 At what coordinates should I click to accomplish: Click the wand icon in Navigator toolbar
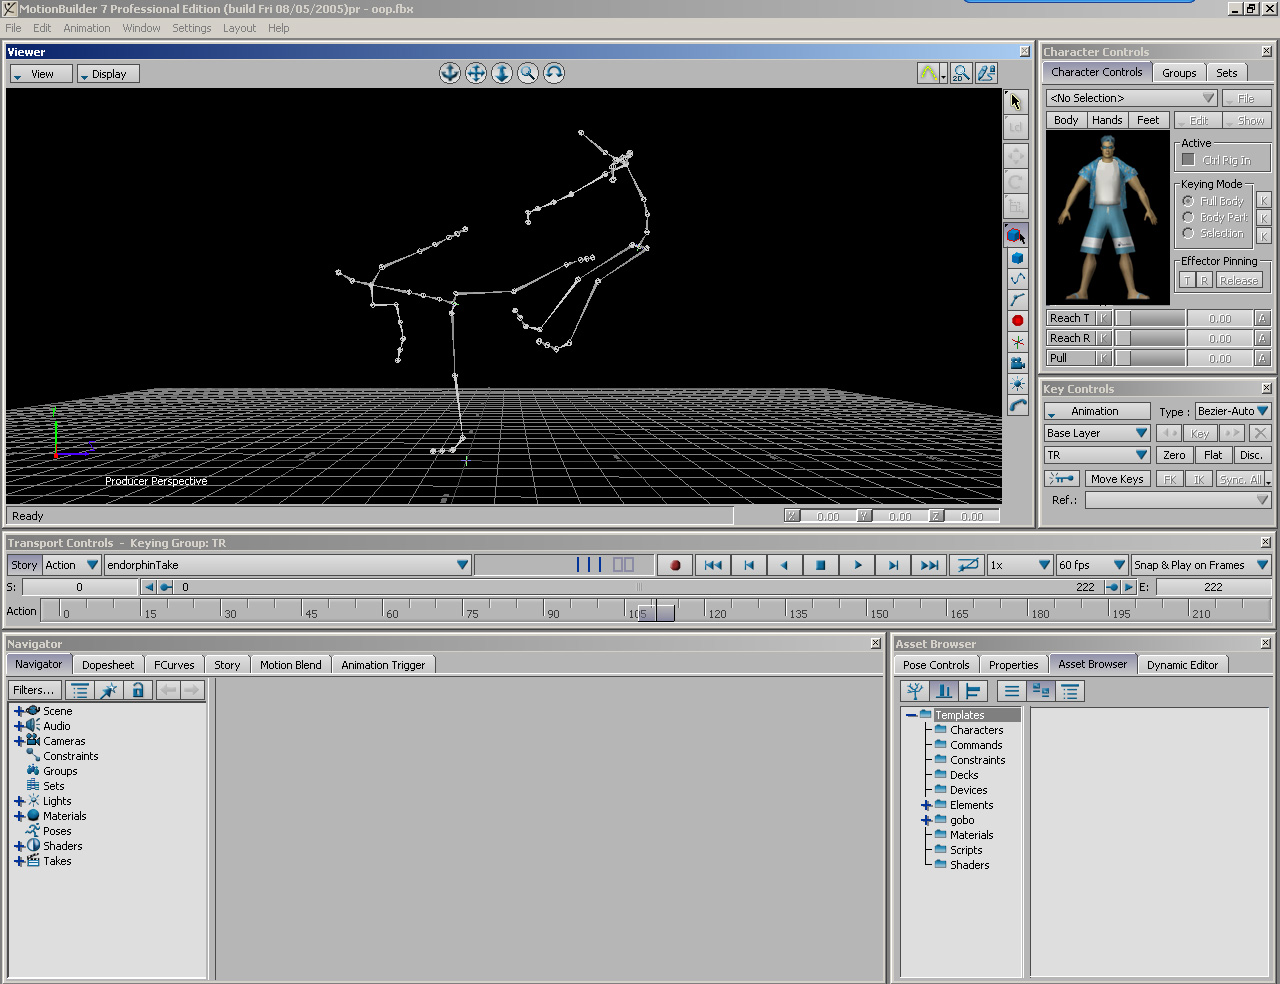[109, 690]
